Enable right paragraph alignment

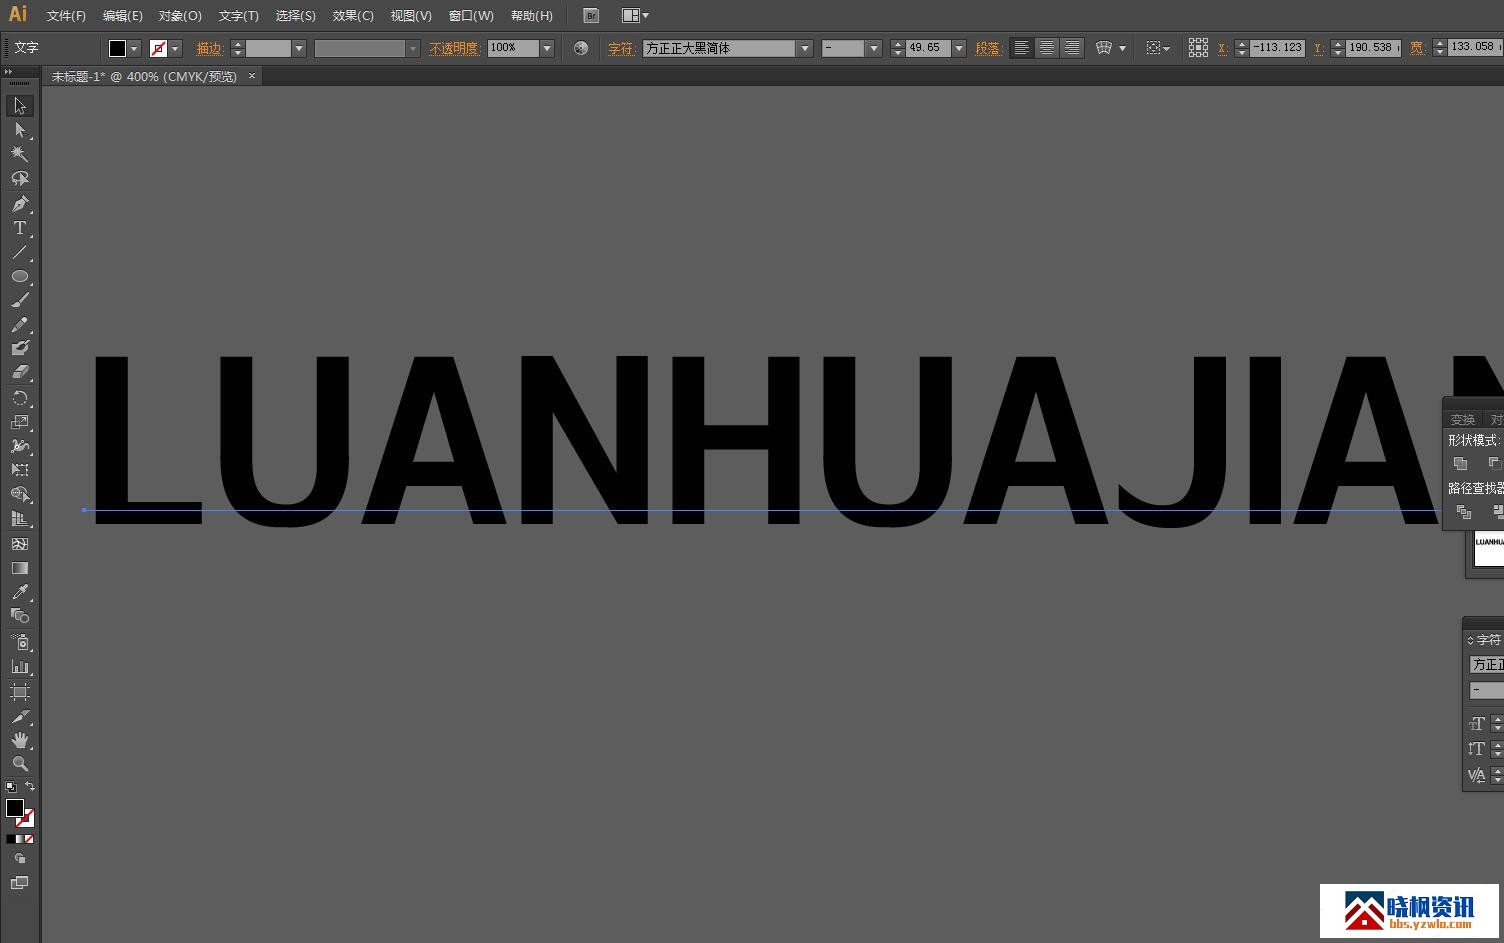pos(1071,48)
